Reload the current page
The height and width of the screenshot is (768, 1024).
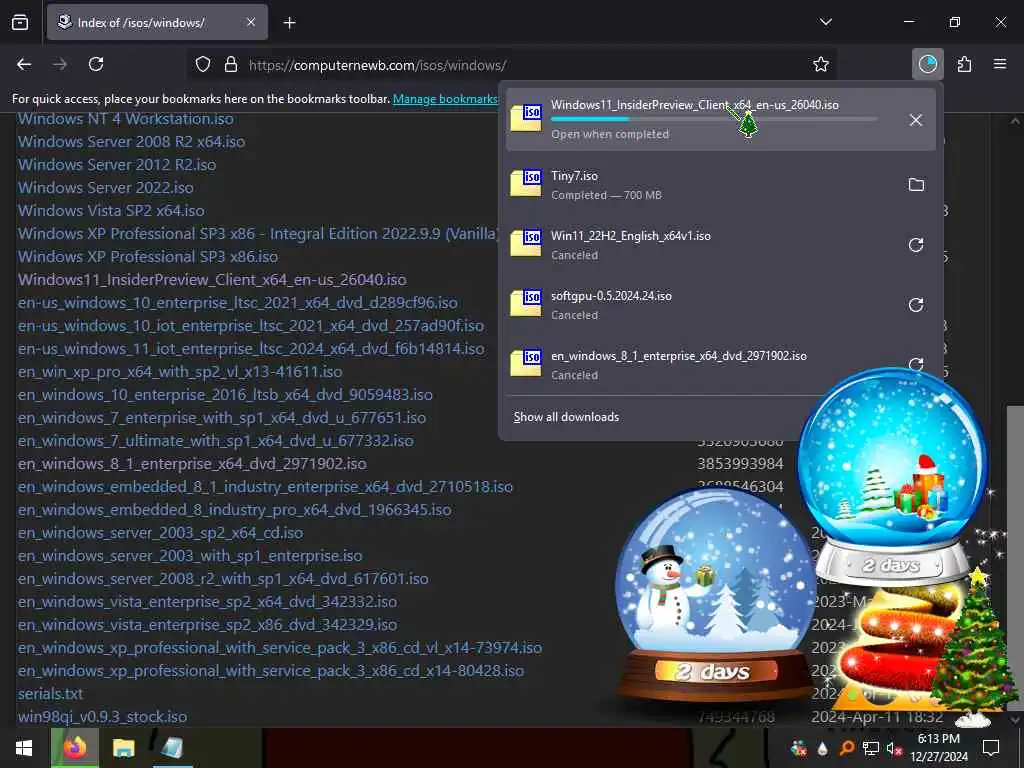[96, 64]
